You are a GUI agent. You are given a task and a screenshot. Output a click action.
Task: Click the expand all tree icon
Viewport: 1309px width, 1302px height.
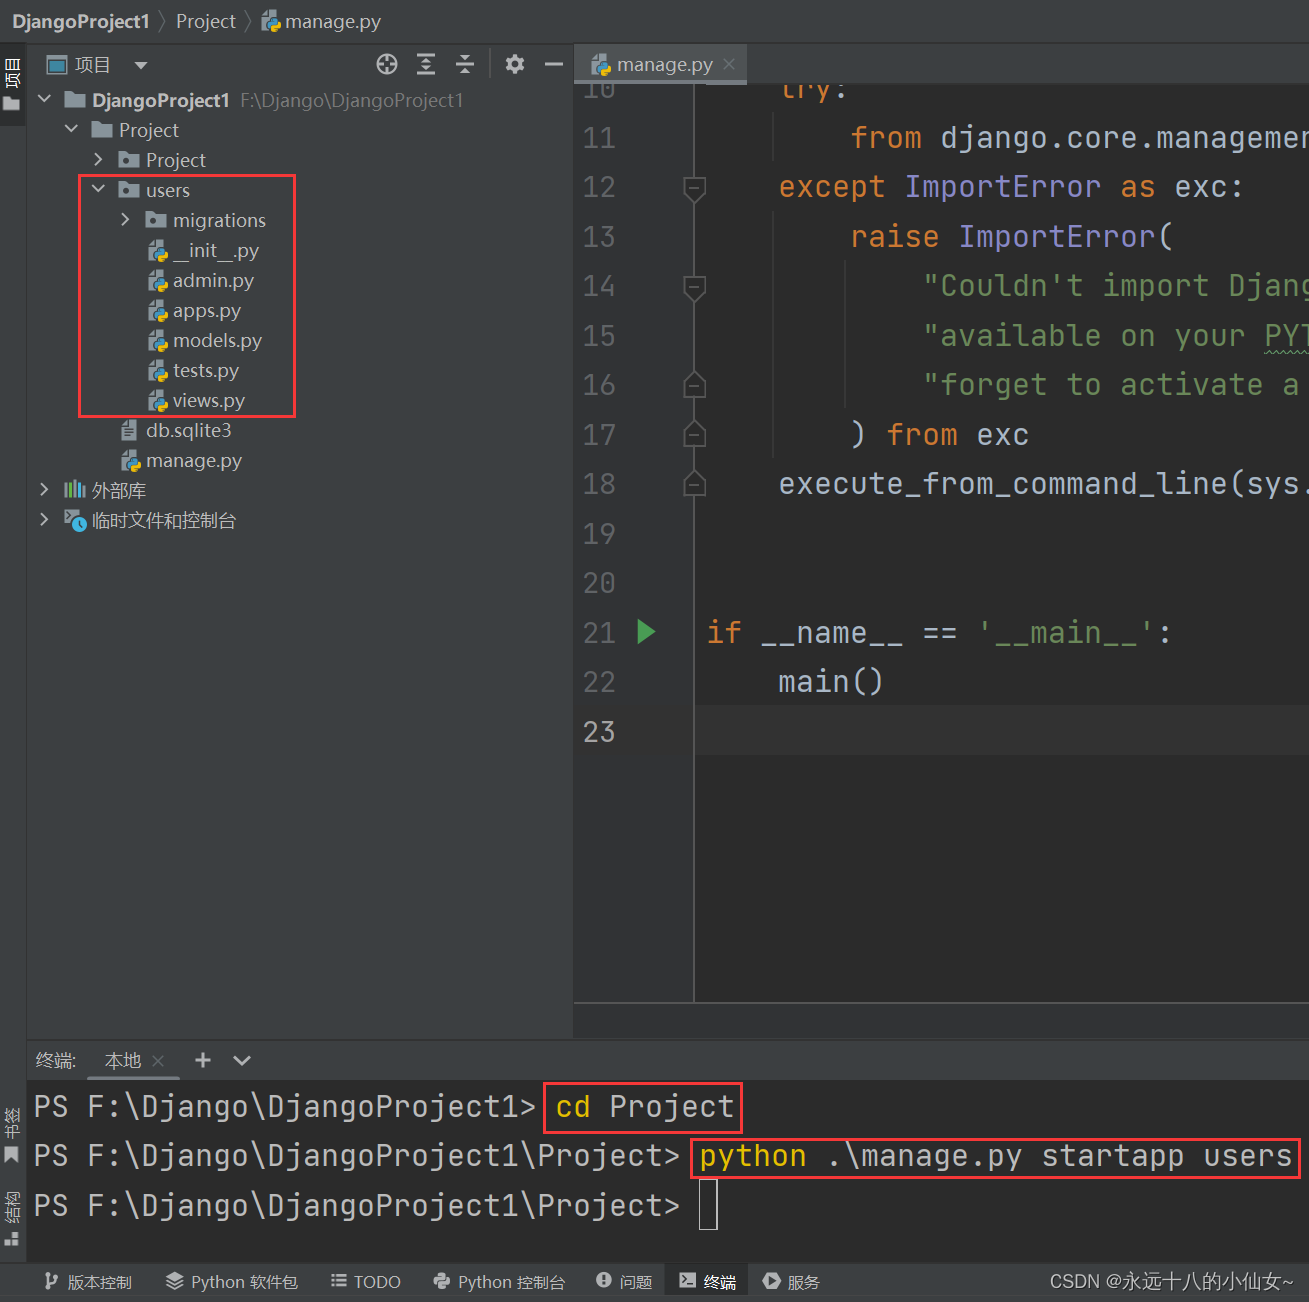tap(426, 65)
